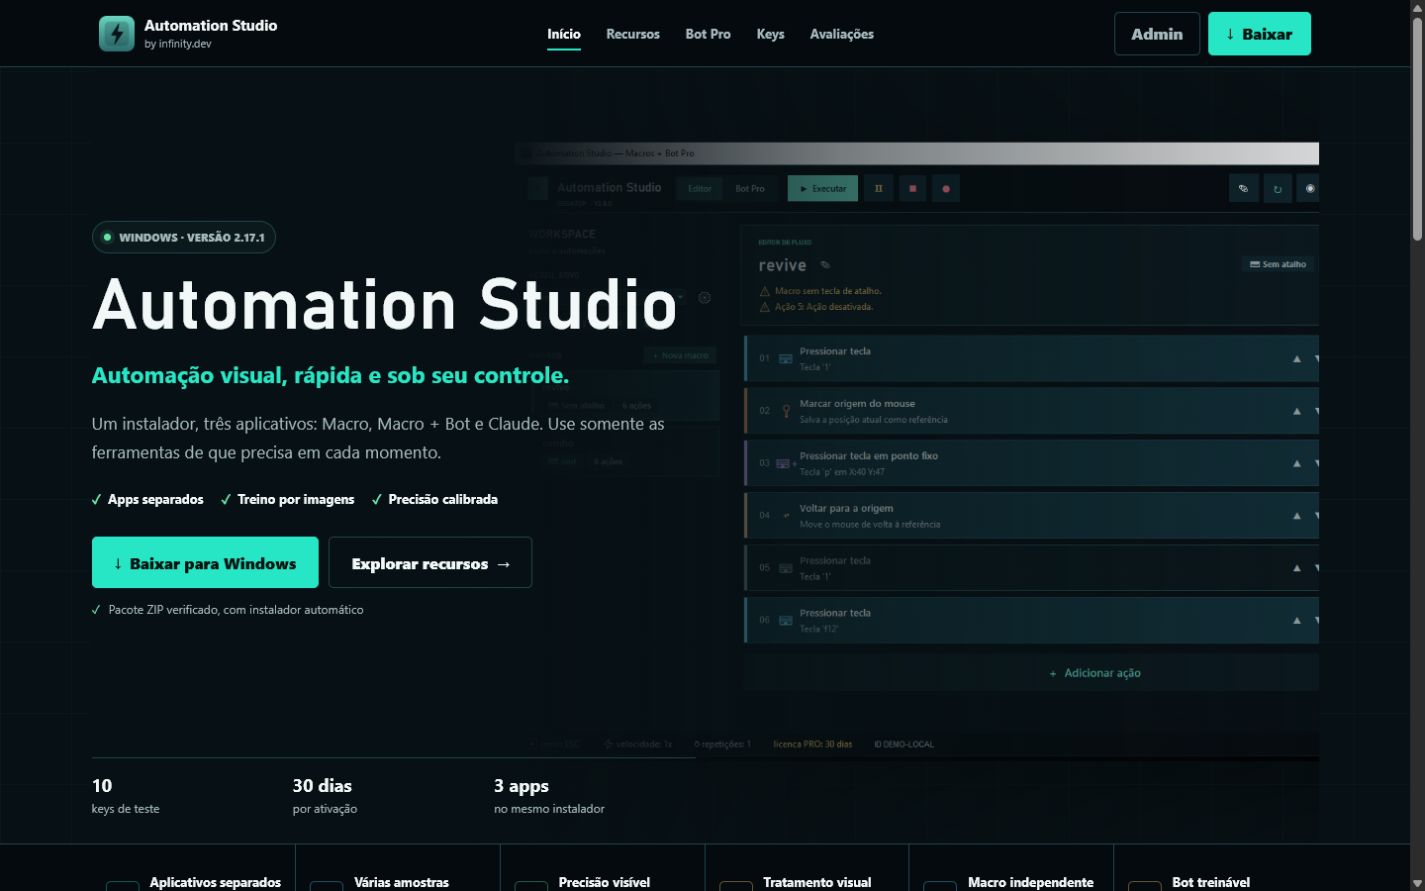Click the 'Aplicativos separados' feature heading

click(x=215, y=882)
